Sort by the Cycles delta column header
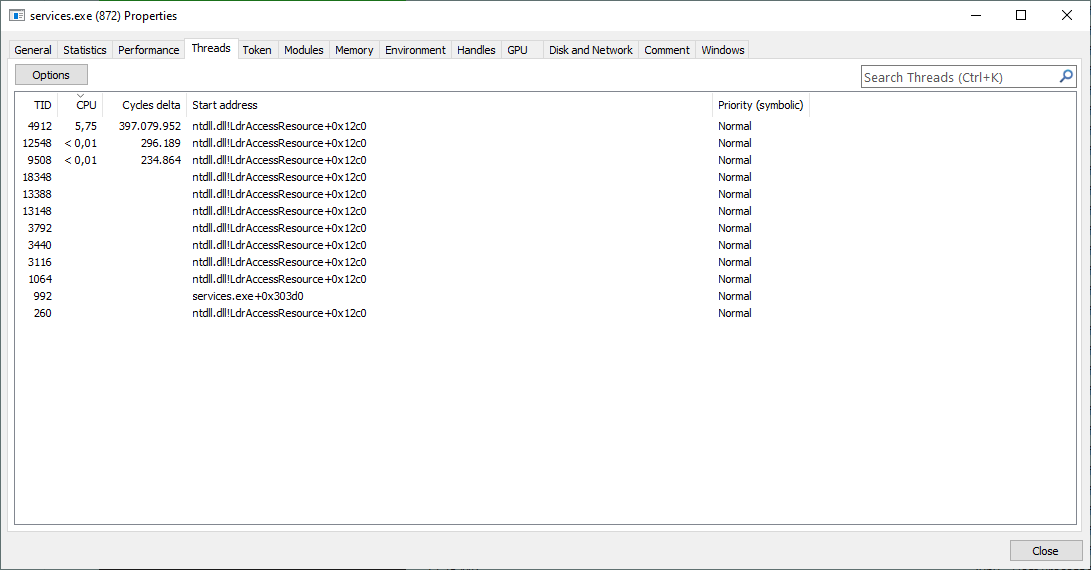1091x570 pixels. pyautogui.click(x=145, y=105)
